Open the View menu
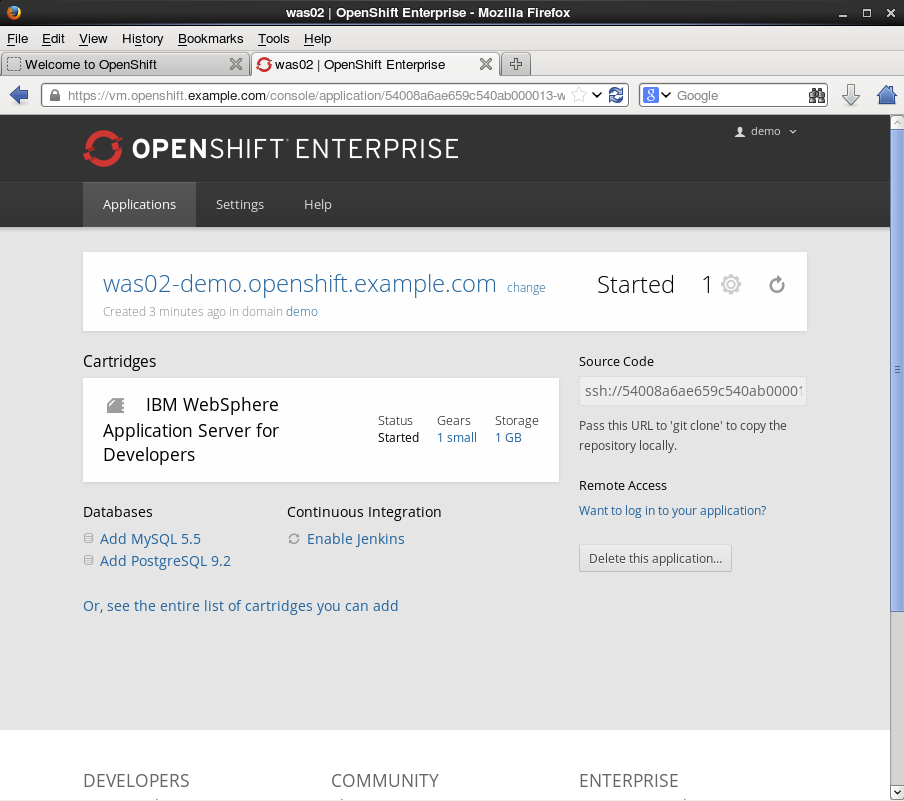Screen dimensions: 904x801 (93, 39)
